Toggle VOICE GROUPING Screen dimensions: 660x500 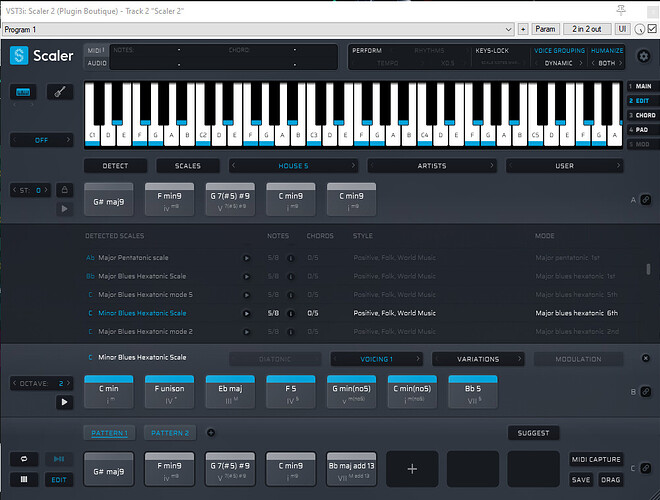559,51
